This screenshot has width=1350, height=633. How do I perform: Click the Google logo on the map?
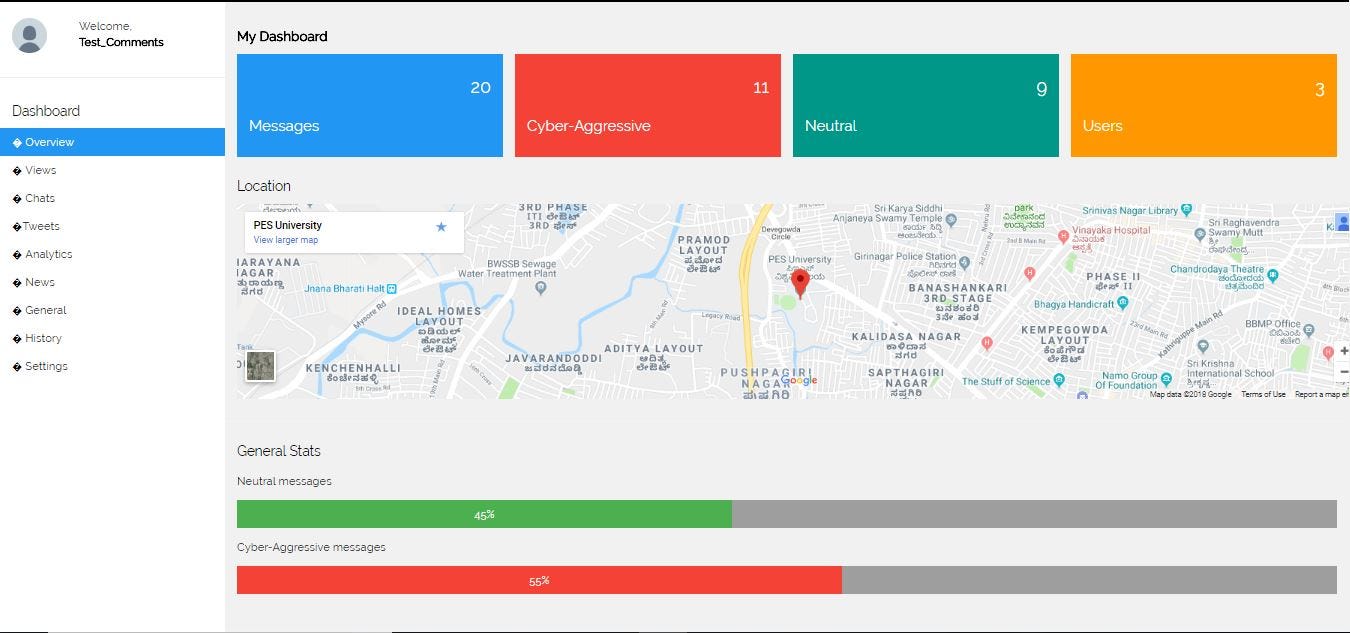800,380
